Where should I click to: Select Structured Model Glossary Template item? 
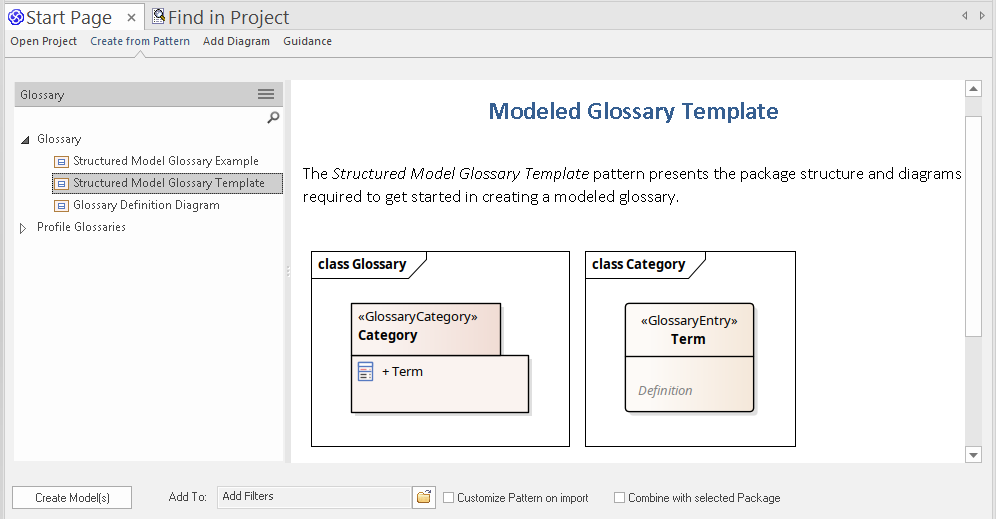tap(169, 183)
